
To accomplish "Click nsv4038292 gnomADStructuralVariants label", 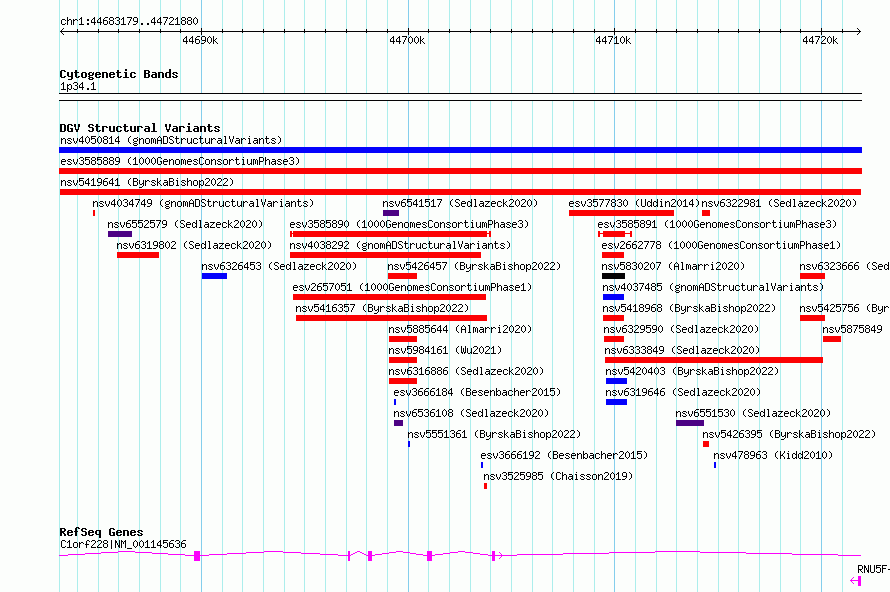I will pos(400,245).
